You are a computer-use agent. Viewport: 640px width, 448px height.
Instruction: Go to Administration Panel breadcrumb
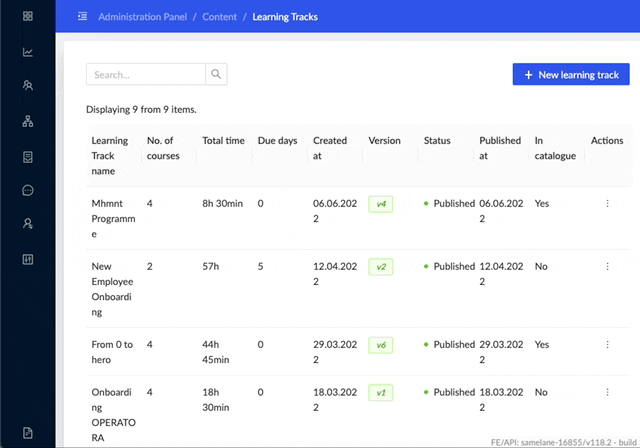[141, 17]
